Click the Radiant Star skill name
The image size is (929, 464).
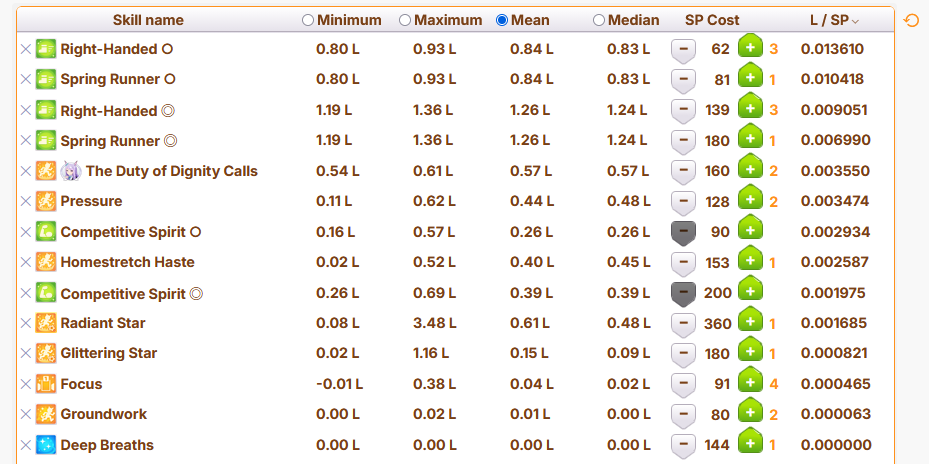(103, 323)
